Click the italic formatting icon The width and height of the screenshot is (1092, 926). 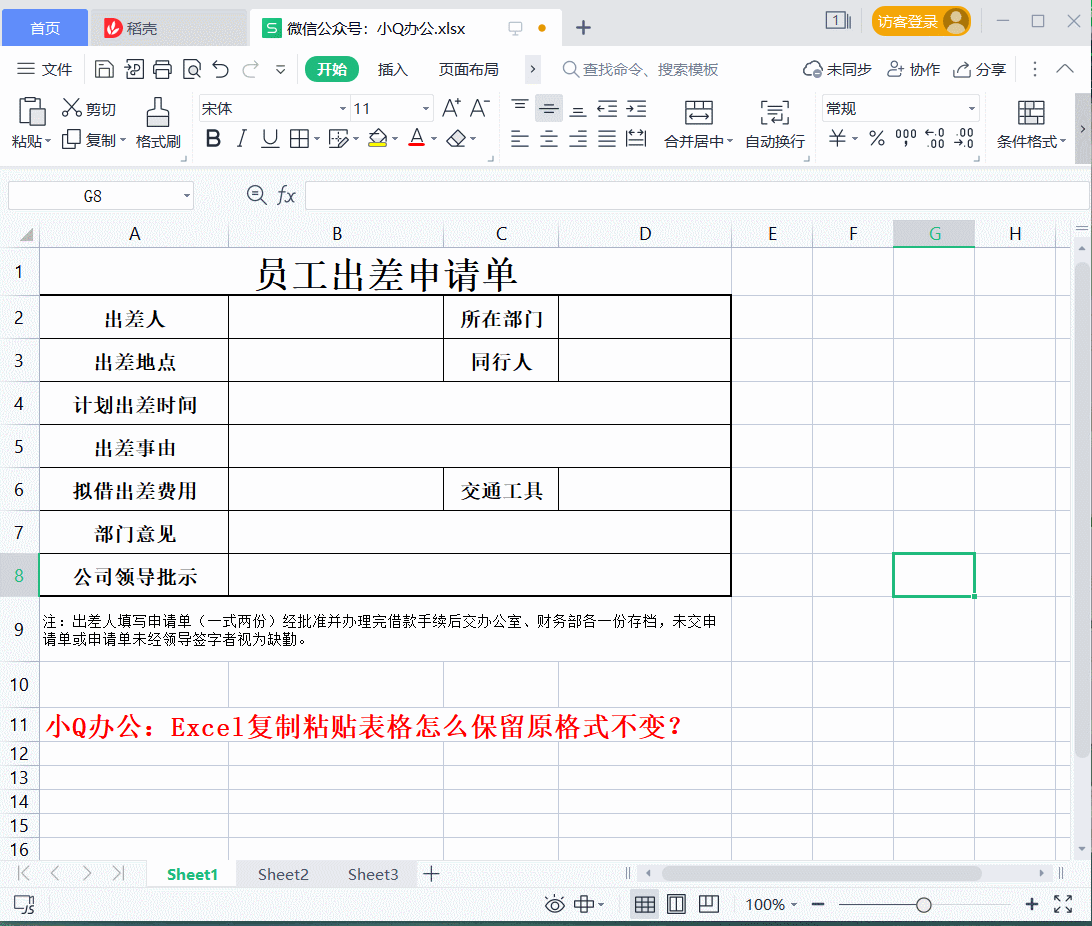click(x=240, y=139)
